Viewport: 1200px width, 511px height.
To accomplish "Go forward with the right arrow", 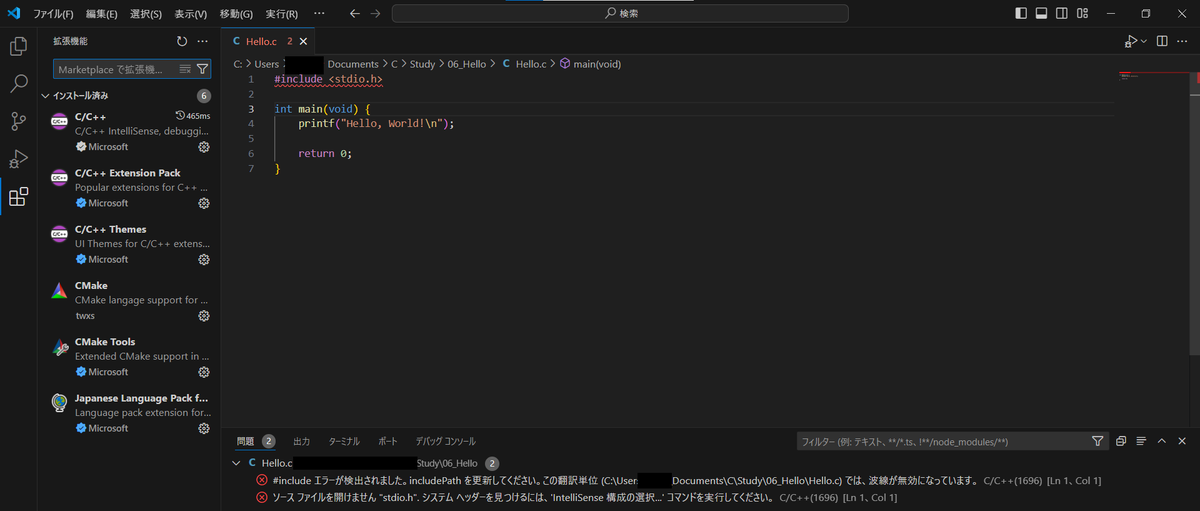I will [x=375, y=14].
